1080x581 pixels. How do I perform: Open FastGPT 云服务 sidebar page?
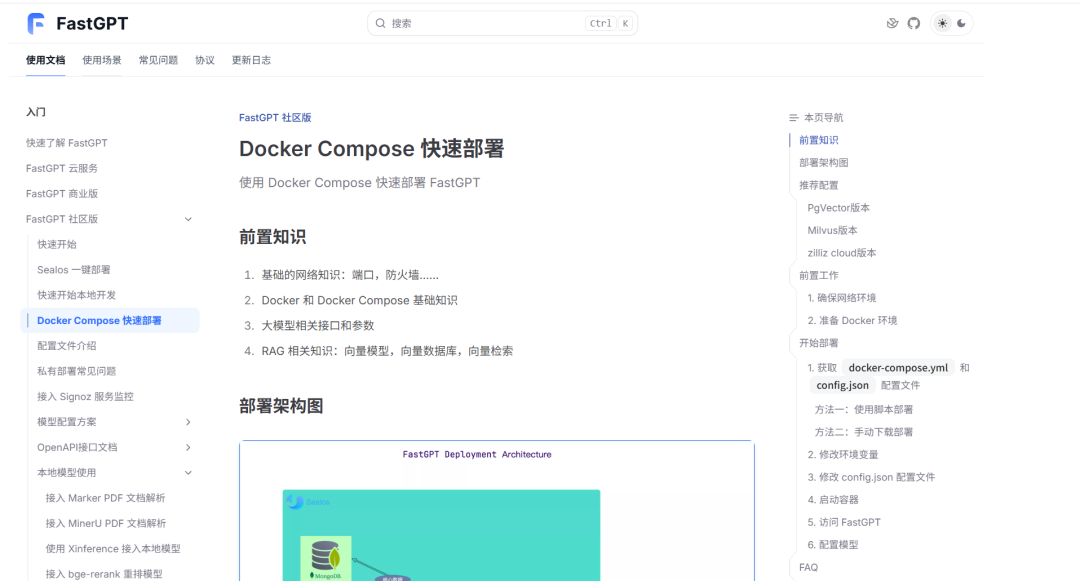click(62, 168)
